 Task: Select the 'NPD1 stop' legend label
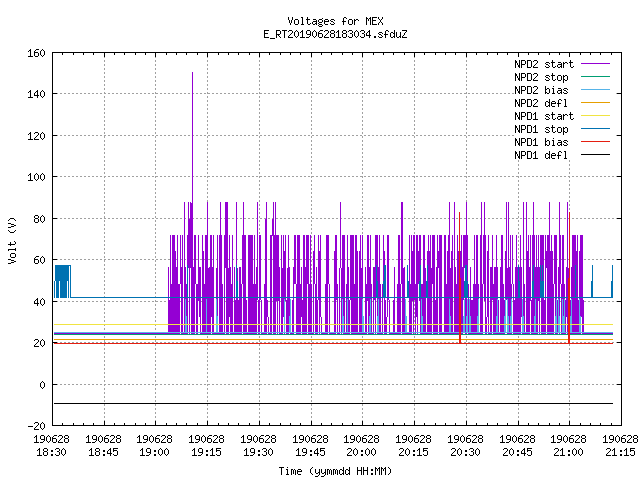(x=541, y=129)
